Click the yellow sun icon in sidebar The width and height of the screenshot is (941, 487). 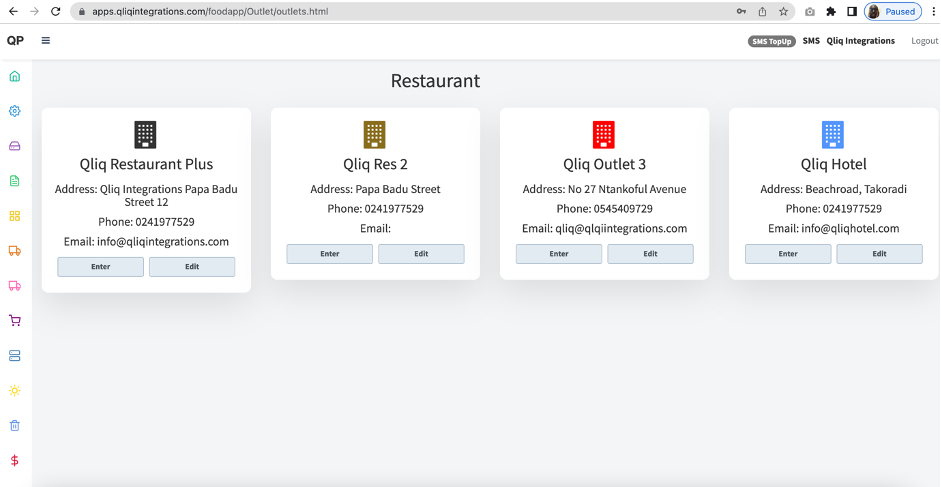coord(15,390)
